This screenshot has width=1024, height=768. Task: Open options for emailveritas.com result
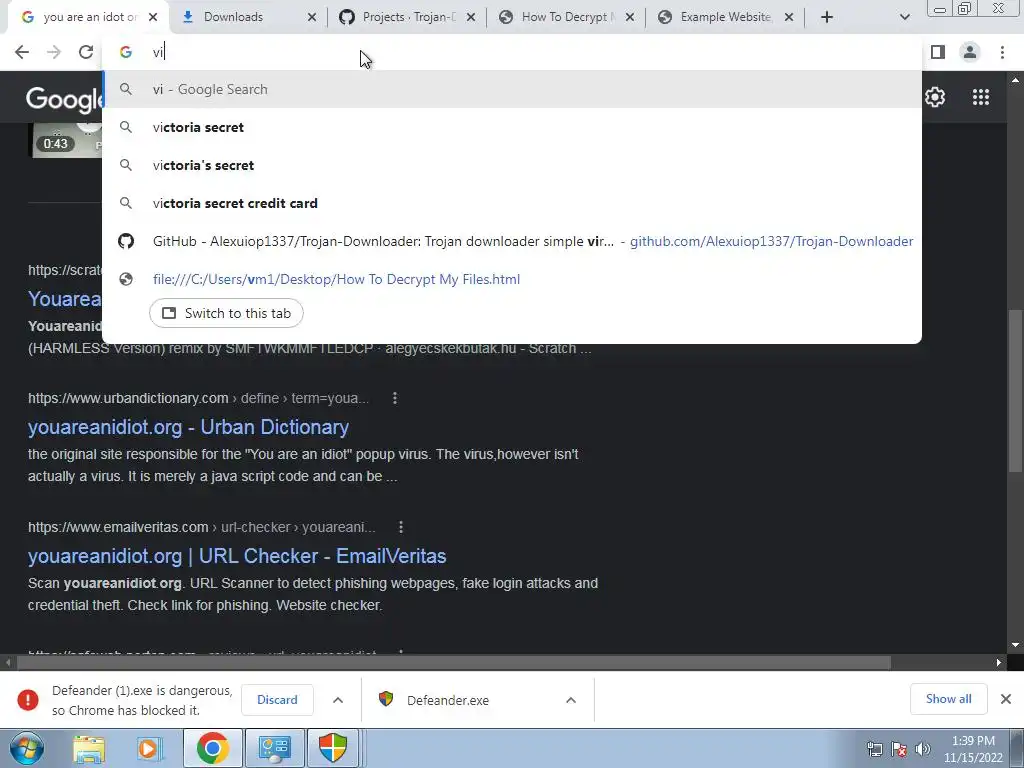401,527
